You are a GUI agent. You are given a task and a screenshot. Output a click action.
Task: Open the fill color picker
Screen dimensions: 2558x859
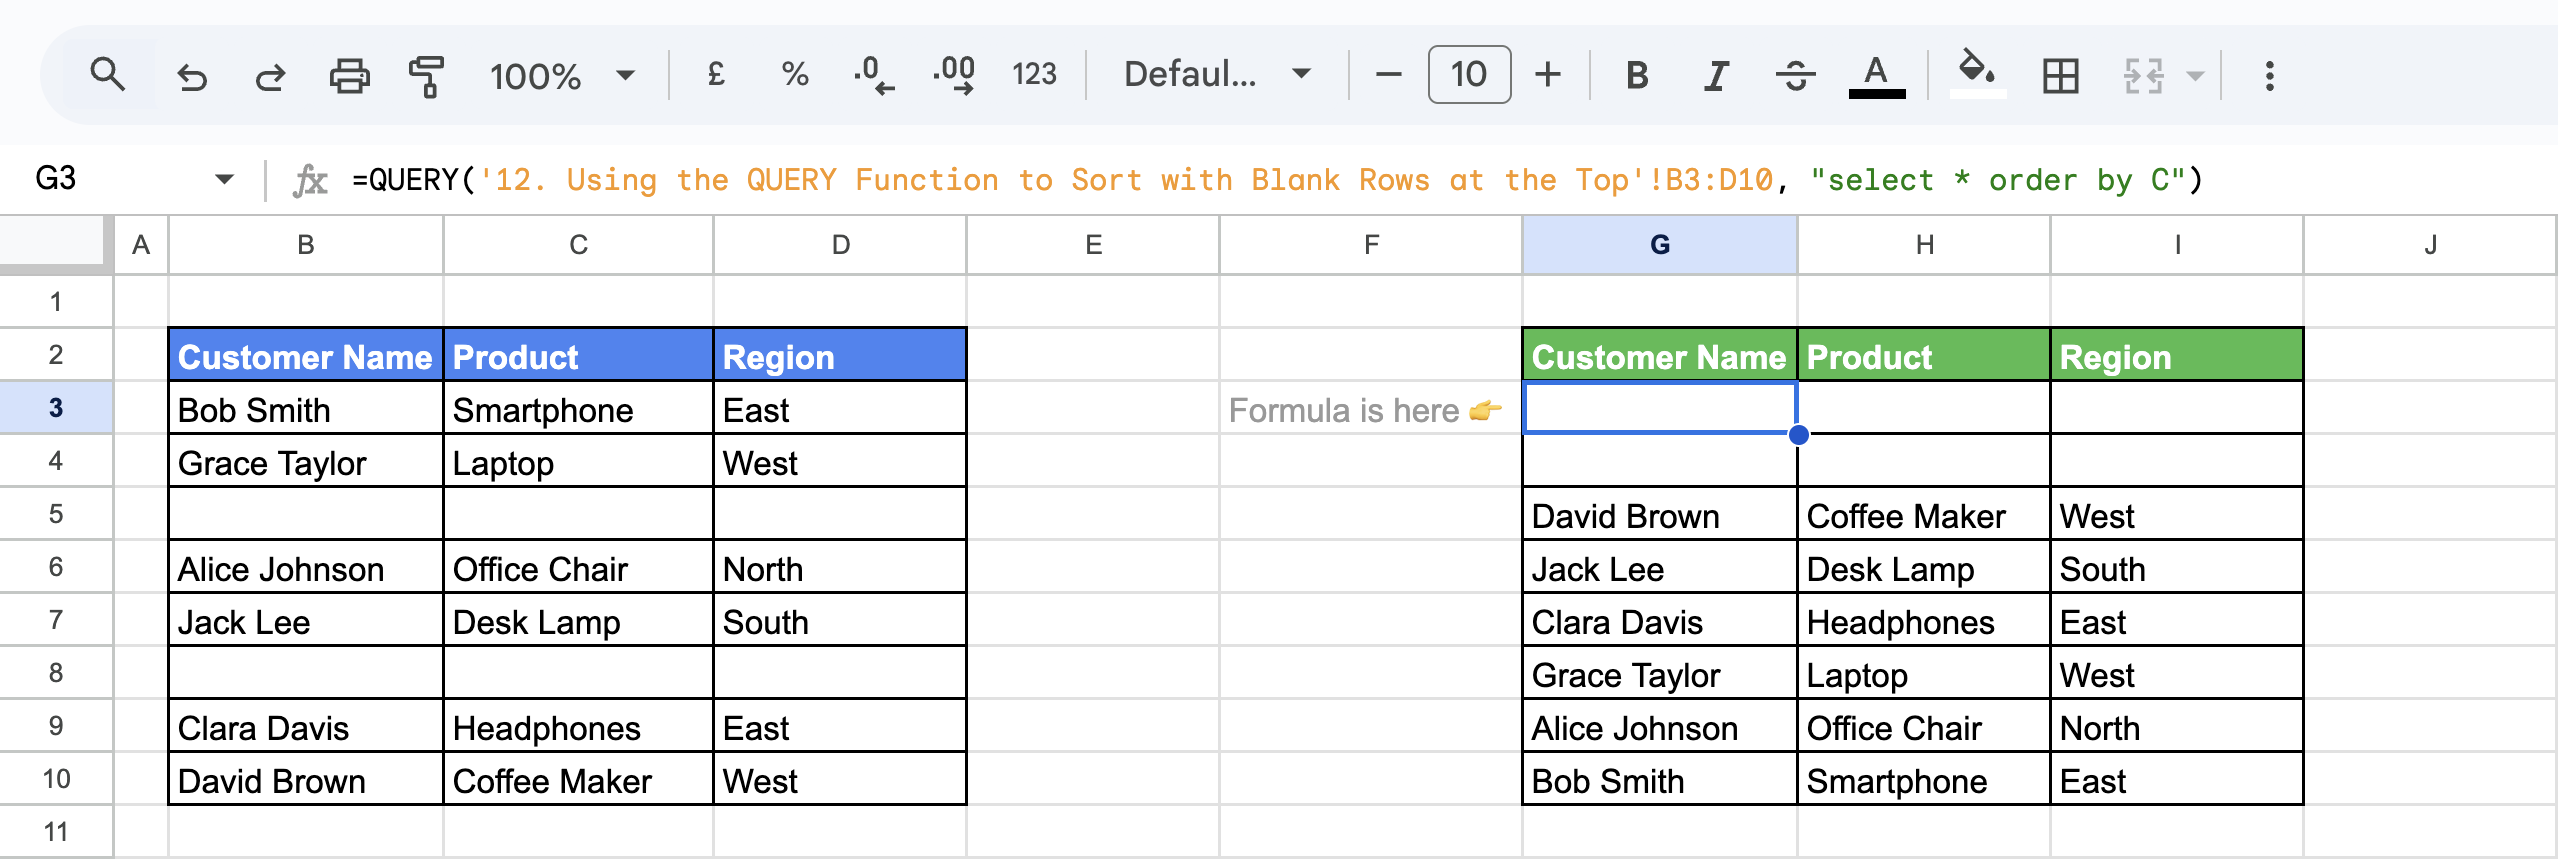[x=1977, y=74]
